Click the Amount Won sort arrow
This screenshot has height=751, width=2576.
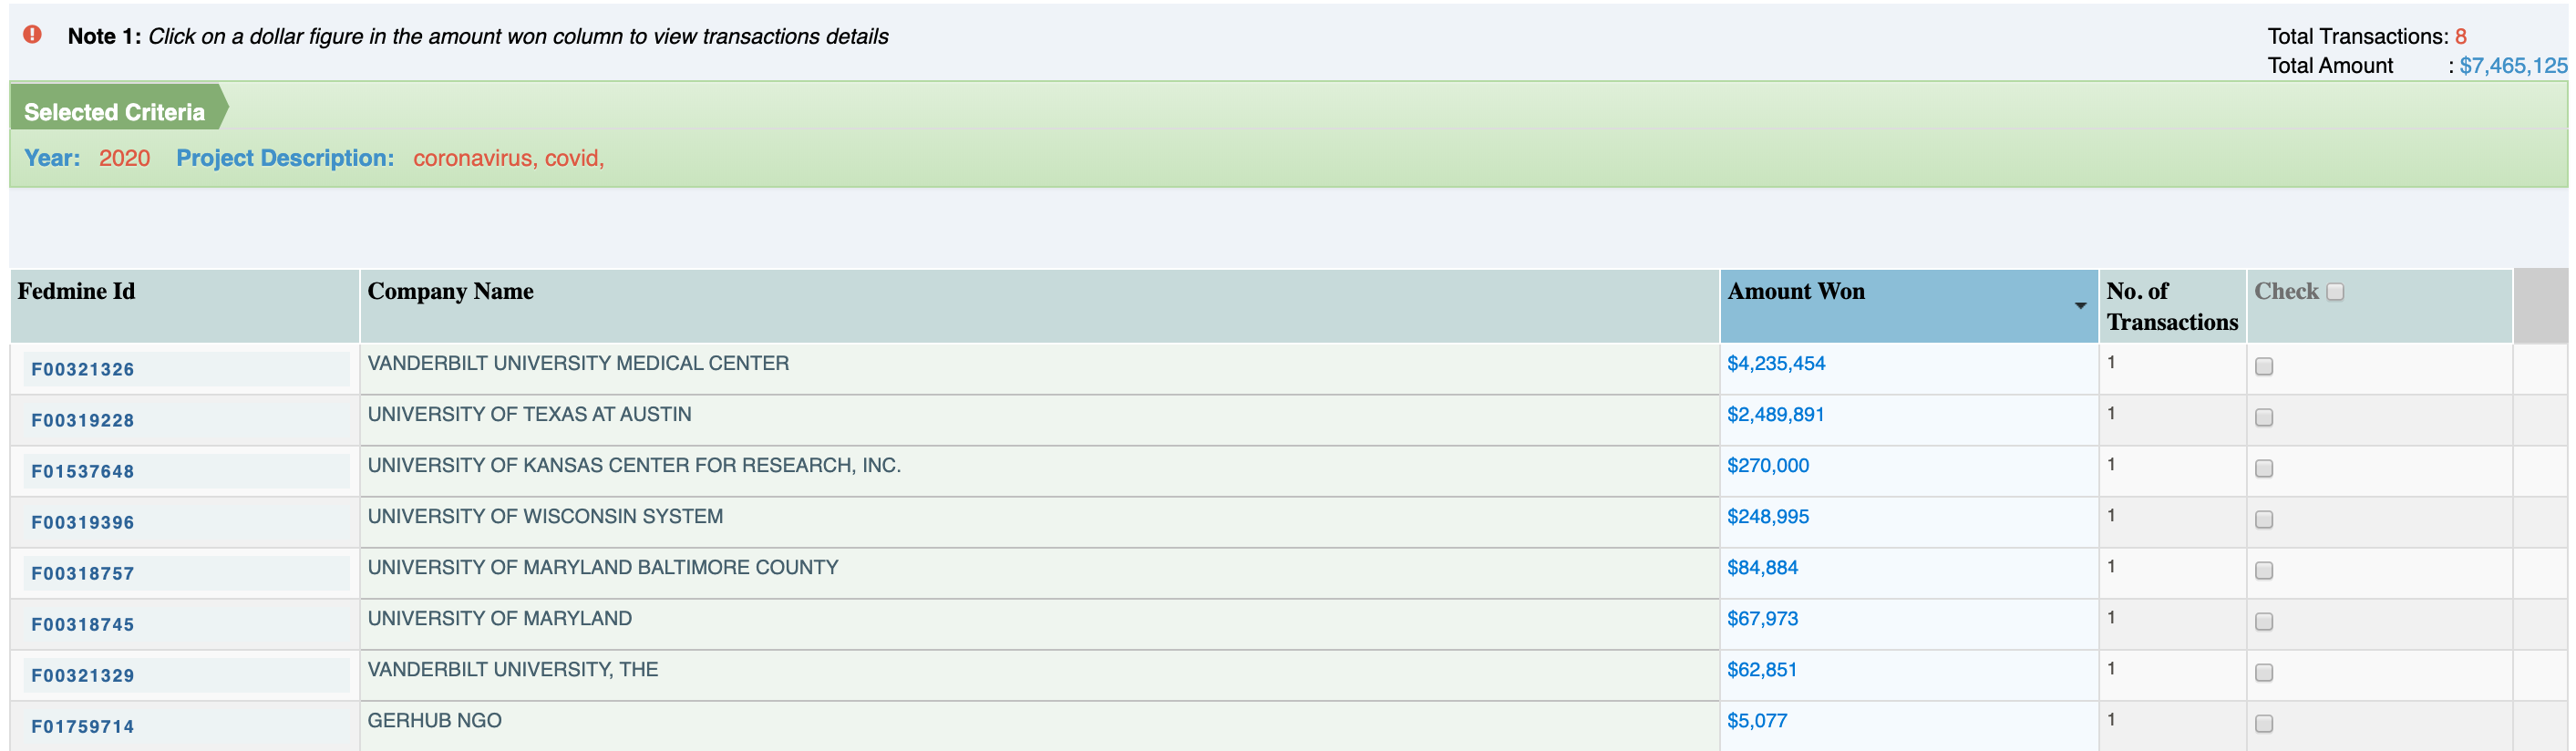pyautogui.click(x=2080, y=306)
